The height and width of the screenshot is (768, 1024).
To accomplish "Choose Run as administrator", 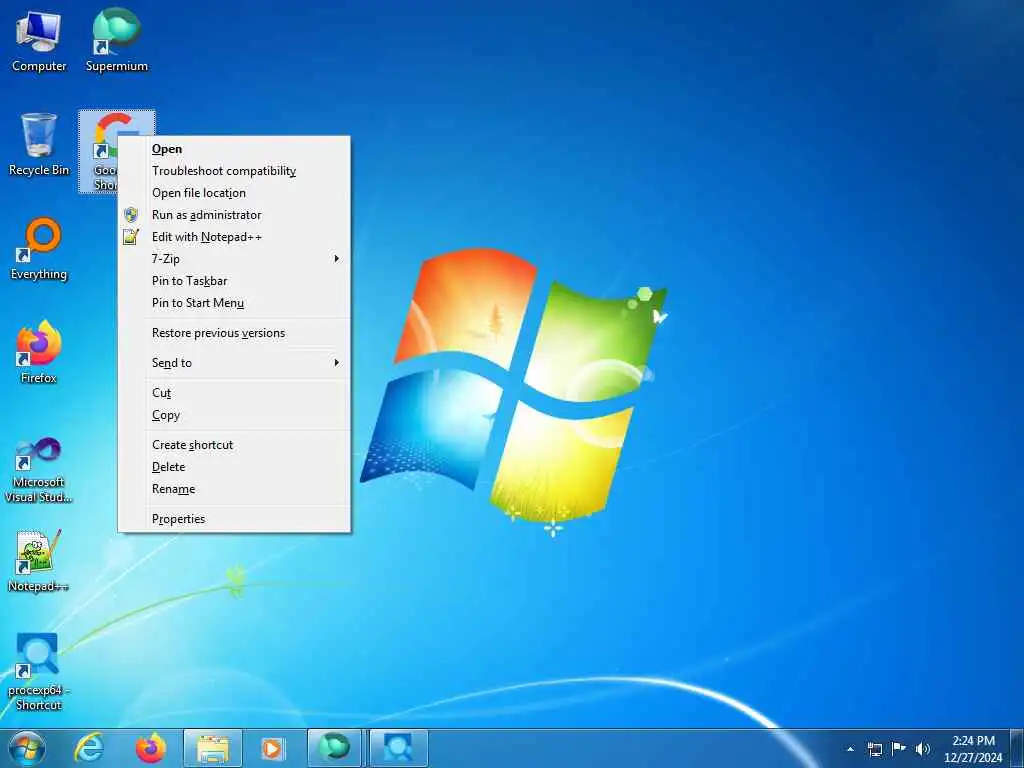I will (234, 215).
